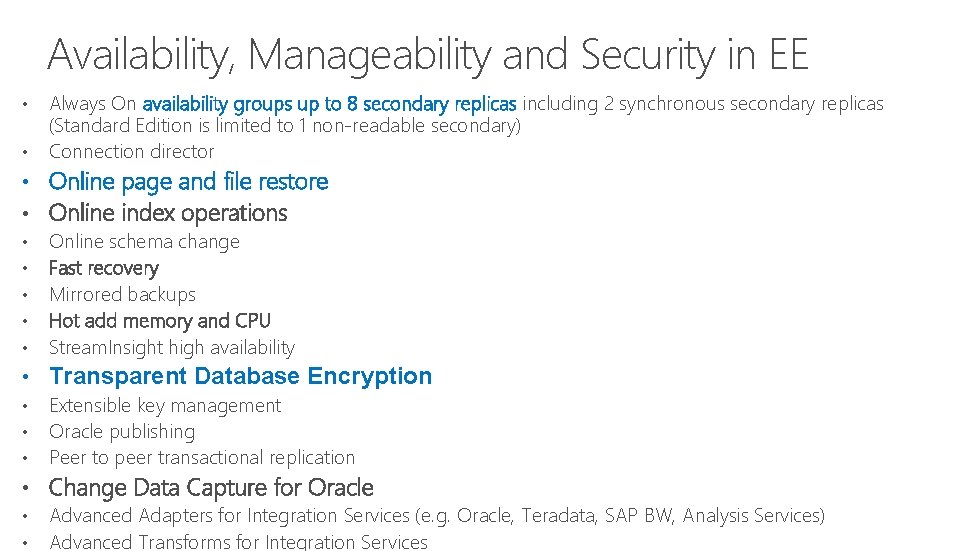Click 'Change Data Capture for Oracle' heading
The width and height of the screenshot is (979, 551).
point(211,488)
